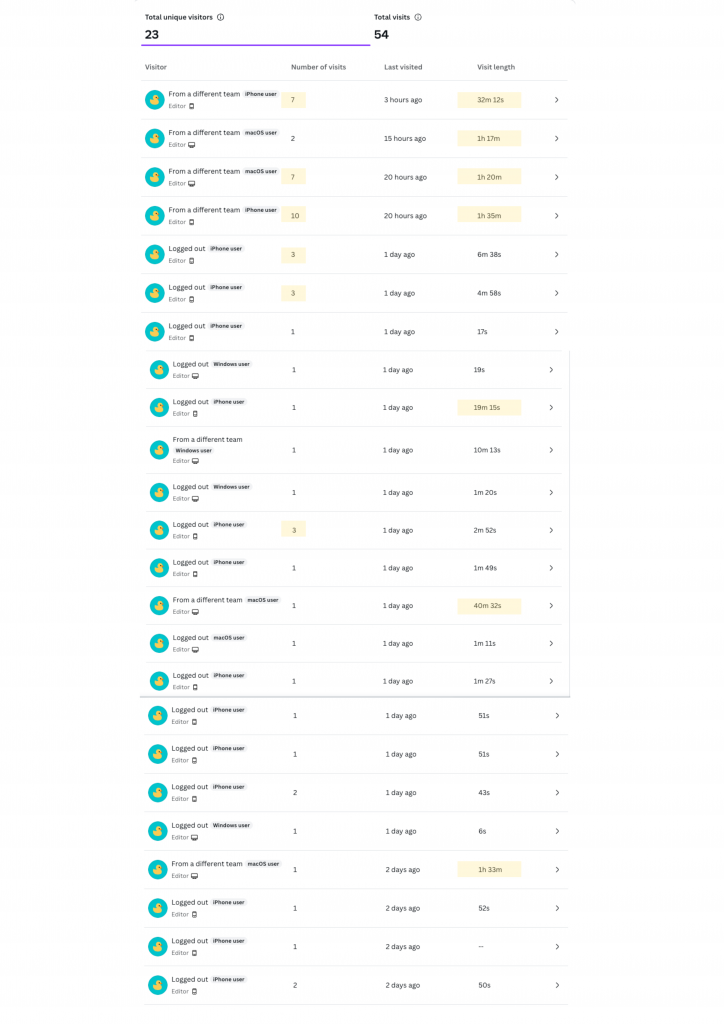Click the Number of visits column header
This screenshot has width=724, height=1024.
pos(318,67)
